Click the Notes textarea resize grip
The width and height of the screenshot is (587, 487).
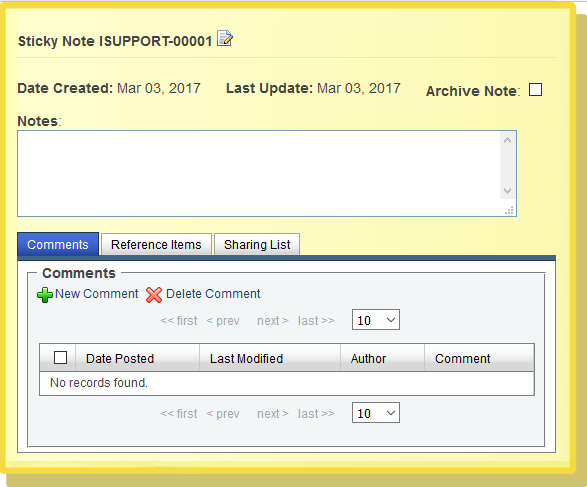click(x=509, y=210)
